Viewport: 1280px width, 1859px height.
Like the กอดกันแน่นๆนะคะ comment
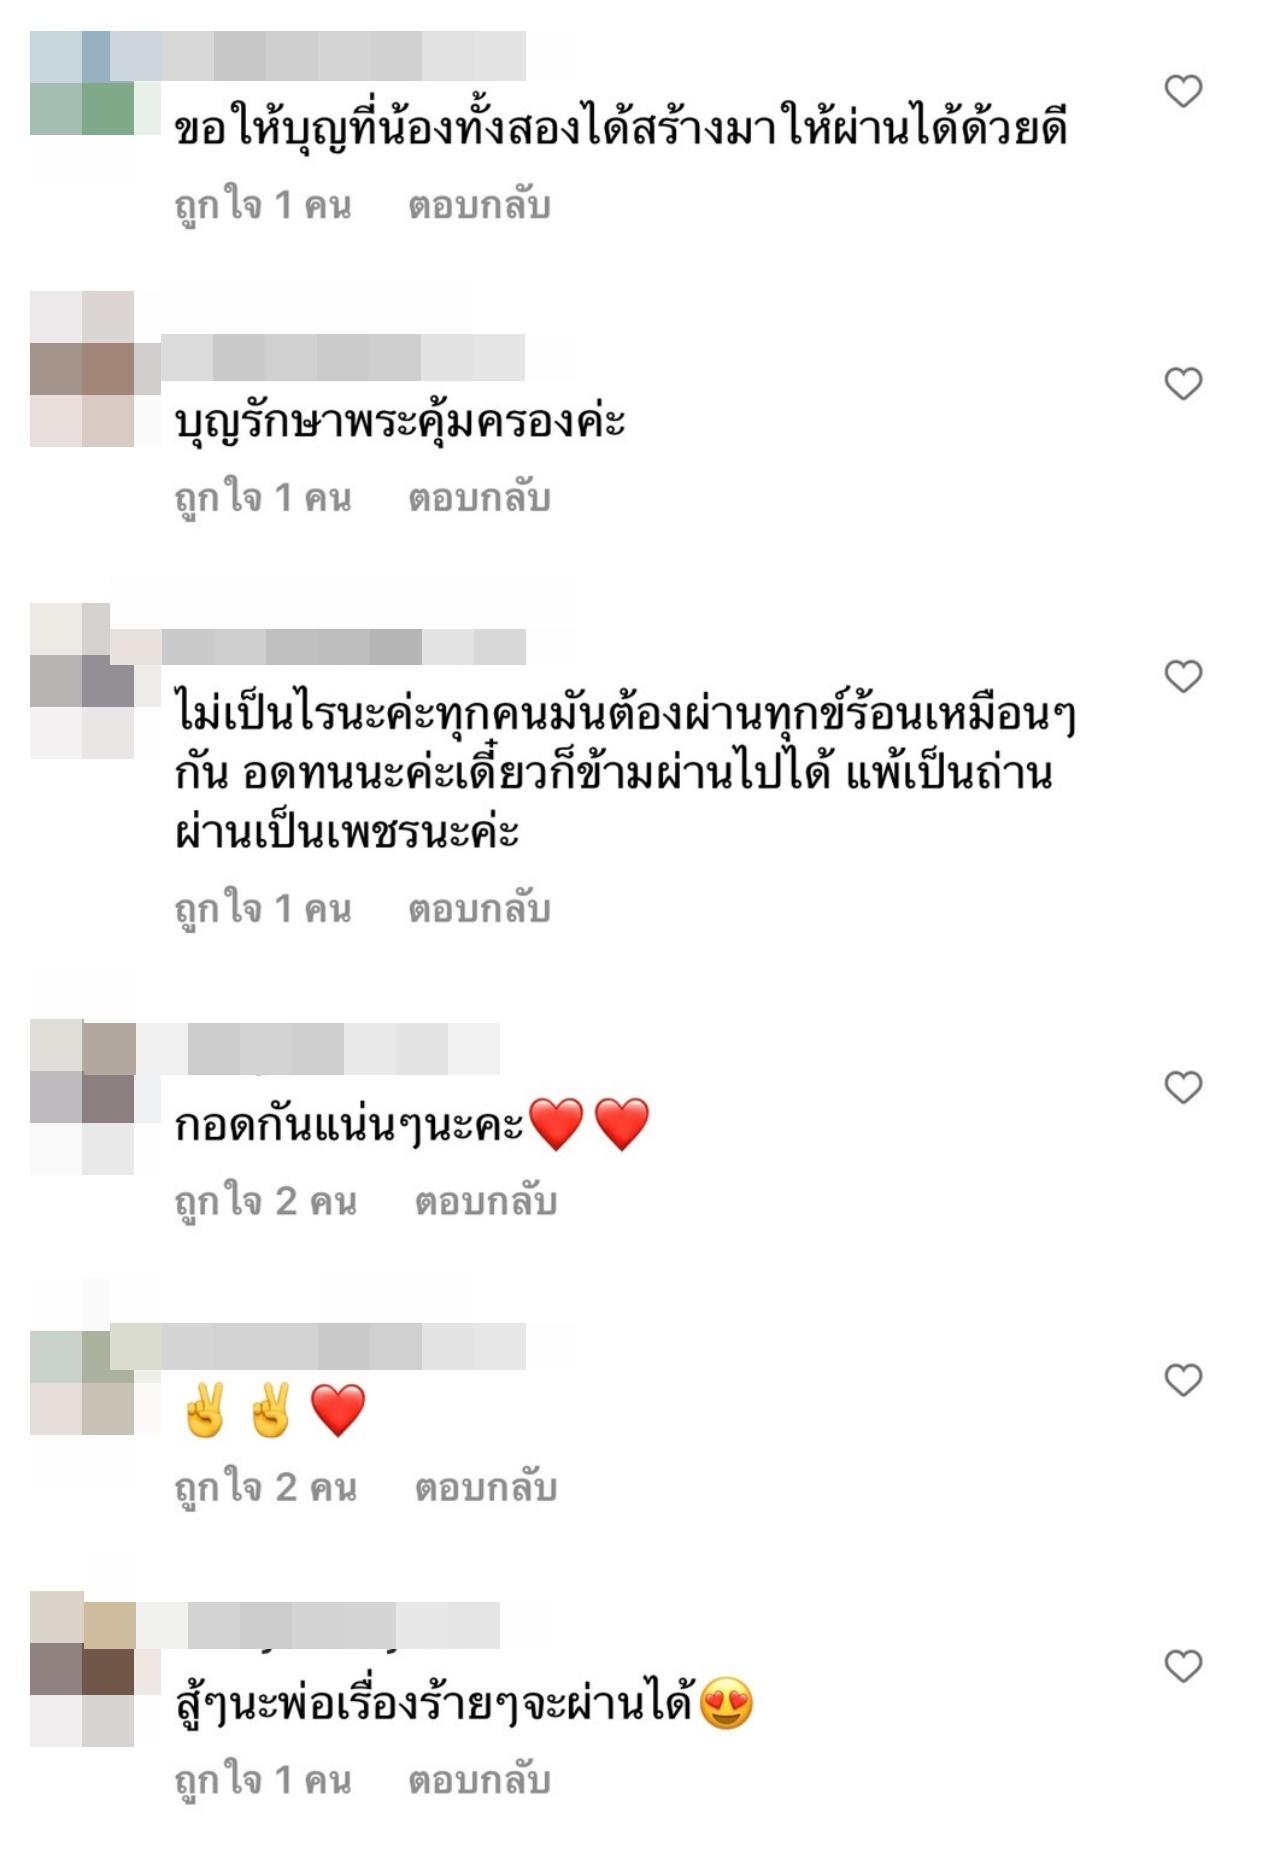click(x=1183, y=1087)
